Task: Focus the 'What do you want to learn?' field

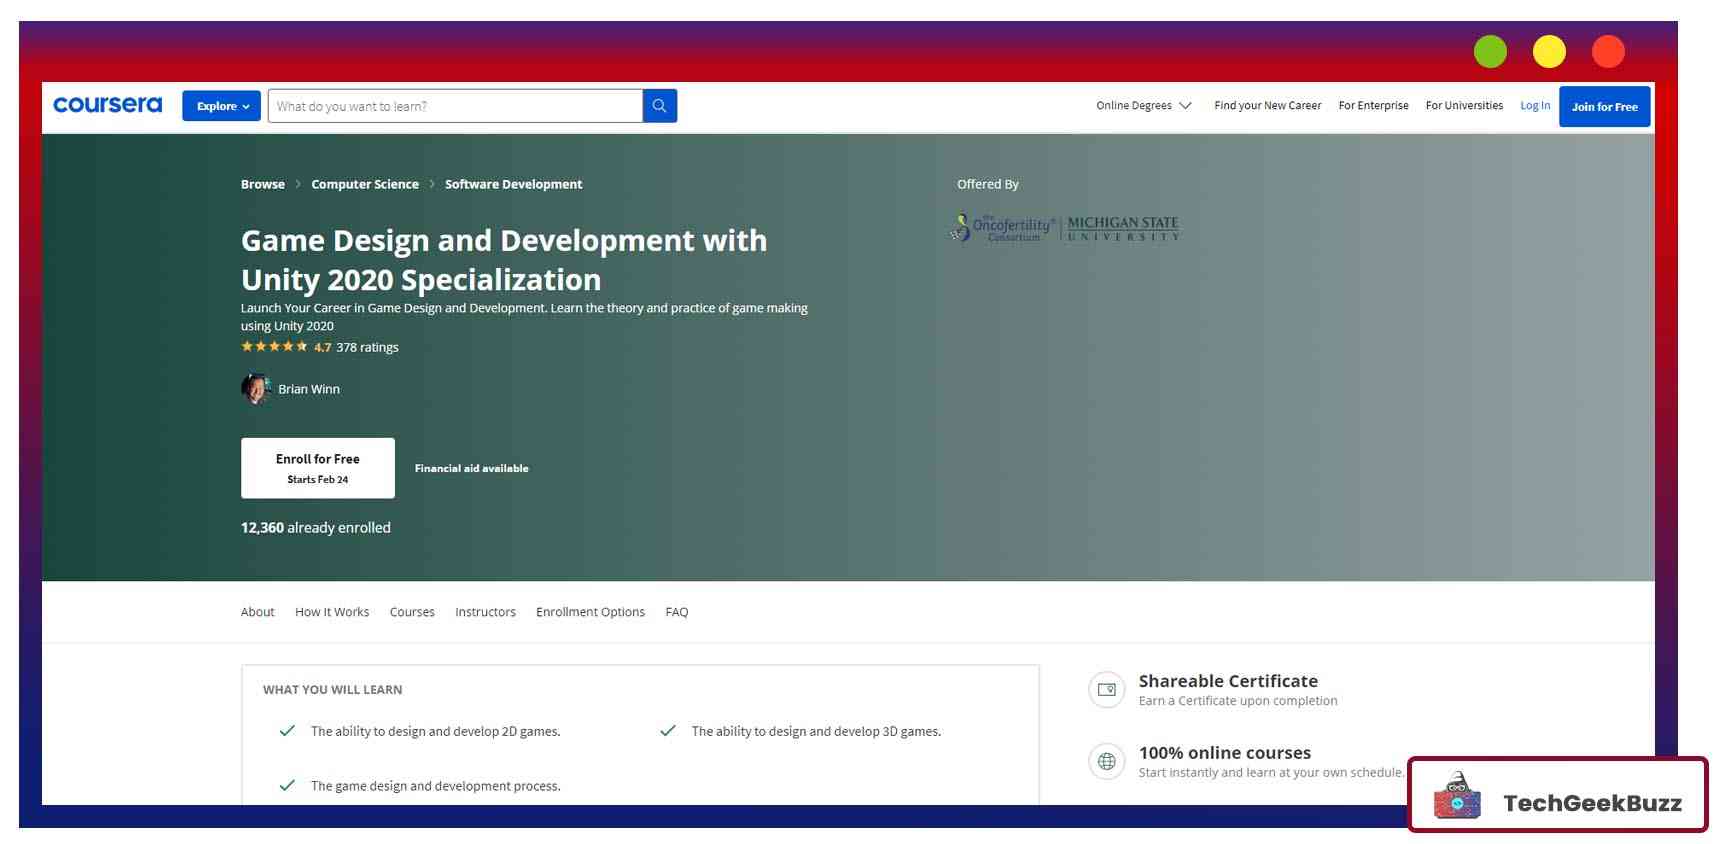Action: [x=455, y=106]
